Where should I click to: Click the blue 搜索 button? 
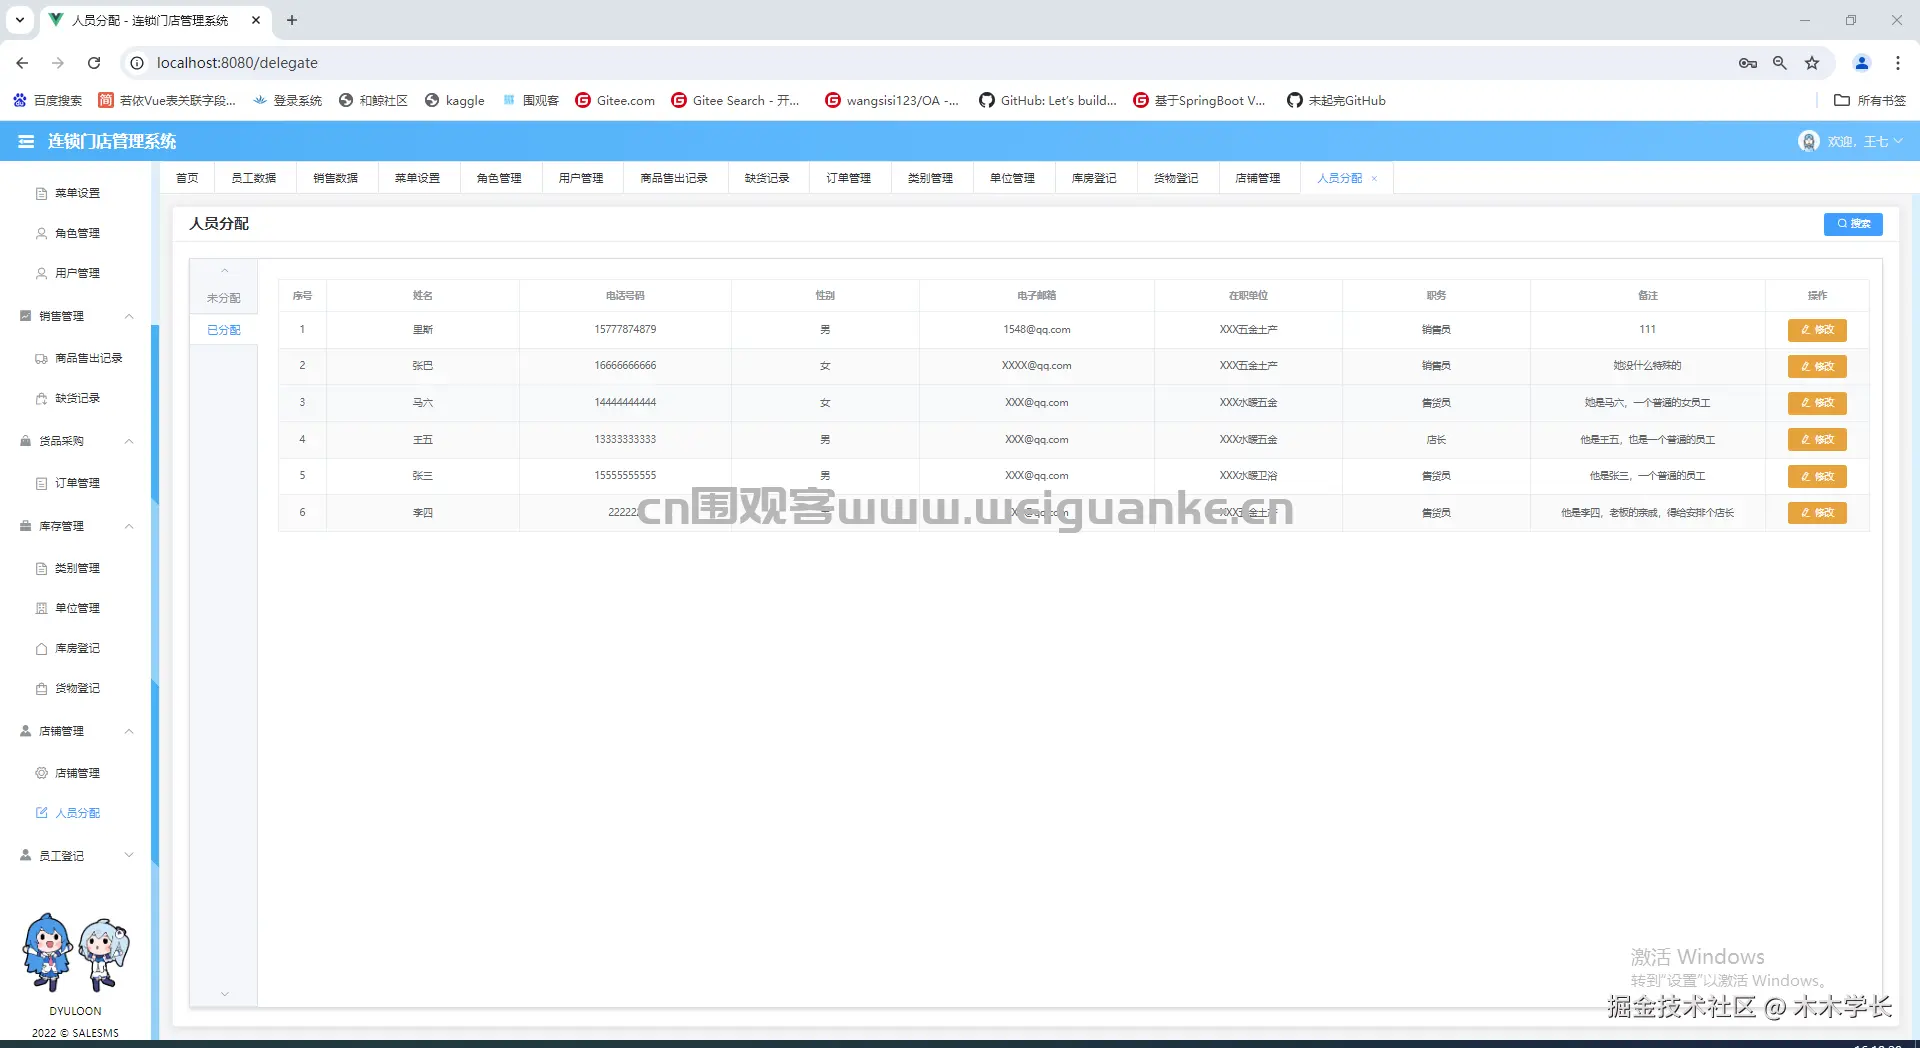pos(1853,224)
